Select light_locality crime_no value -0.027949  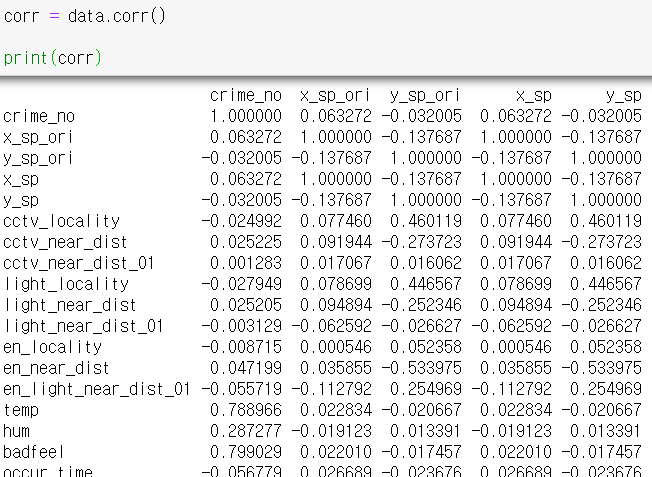[242, 284]
